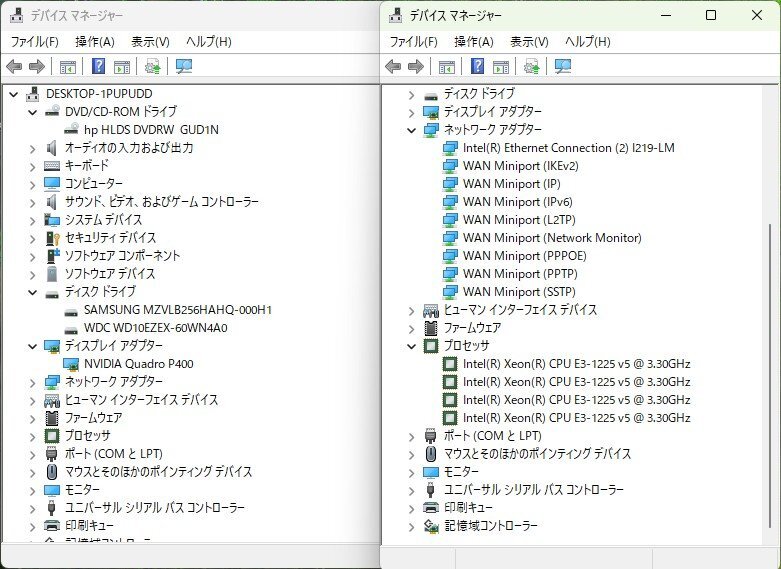Expand プロセッサ in left window
Screen dimensions: 781x569
(33, 436)
